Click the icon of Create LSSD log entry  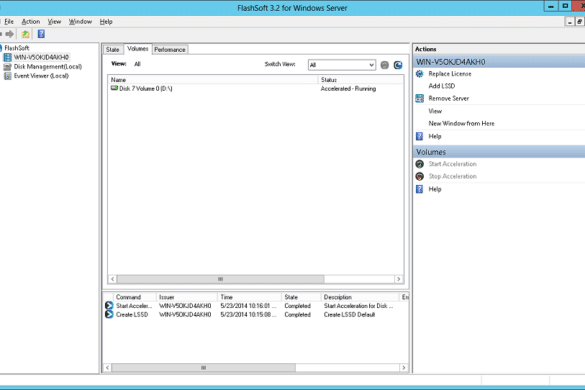tap(109, 315)
